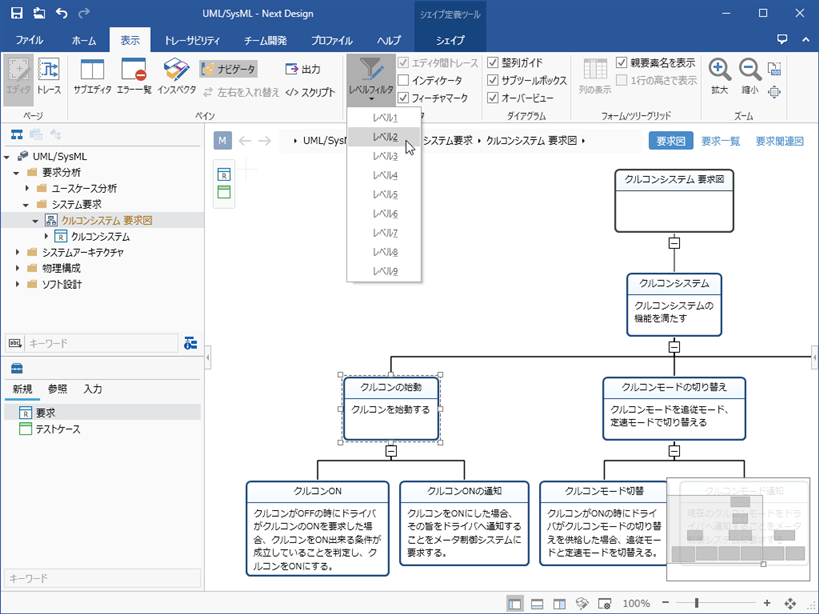Toggle the 整列ガイド checkbox

point(492,63)
